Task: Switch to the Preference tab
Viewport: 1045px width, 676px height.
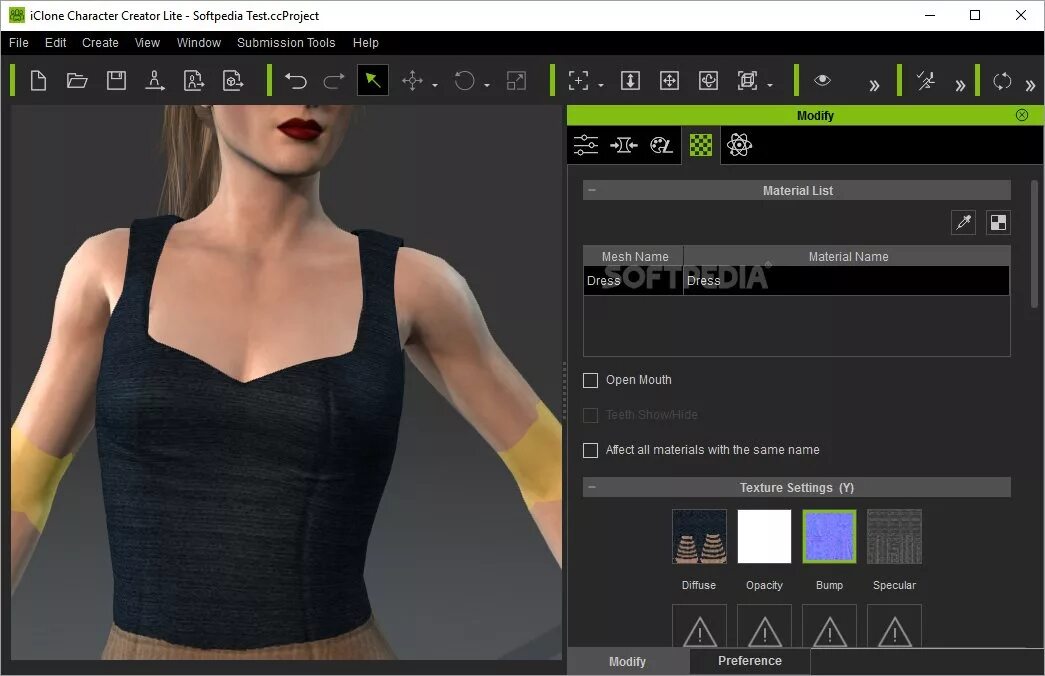Action: [750, 661]
